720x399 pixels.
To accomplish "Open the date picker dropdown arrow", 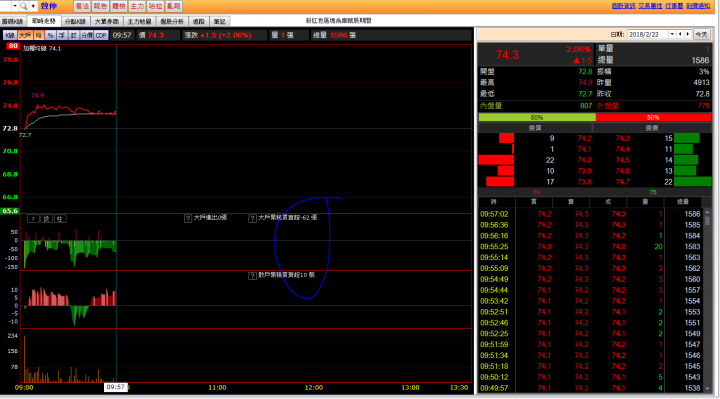I will (672, 34).
